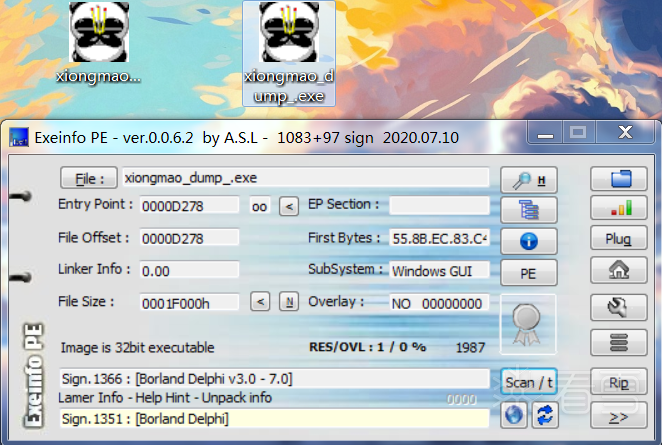This screenshot has width=662, height=445.
Task: Go to the home icon button
Action: coord(619,270)
